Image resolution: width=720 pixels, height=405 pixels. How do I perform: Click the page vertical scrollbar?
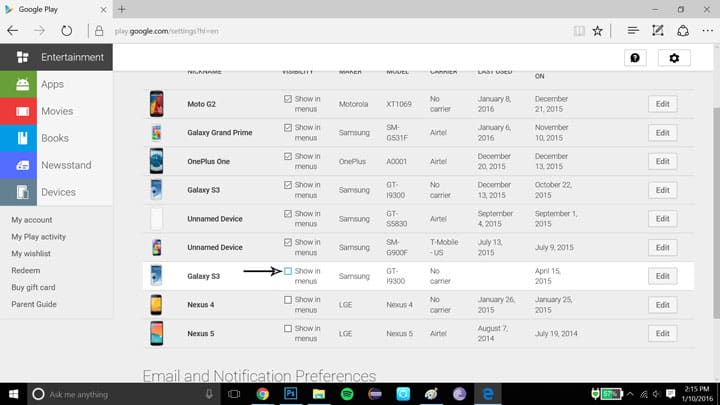pos(716,213)
